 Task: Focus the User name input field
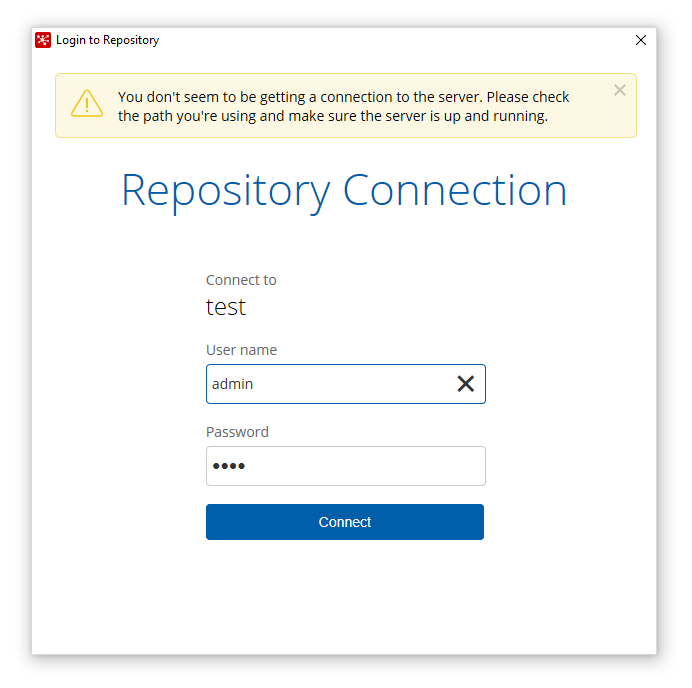[x=346, y=384]
